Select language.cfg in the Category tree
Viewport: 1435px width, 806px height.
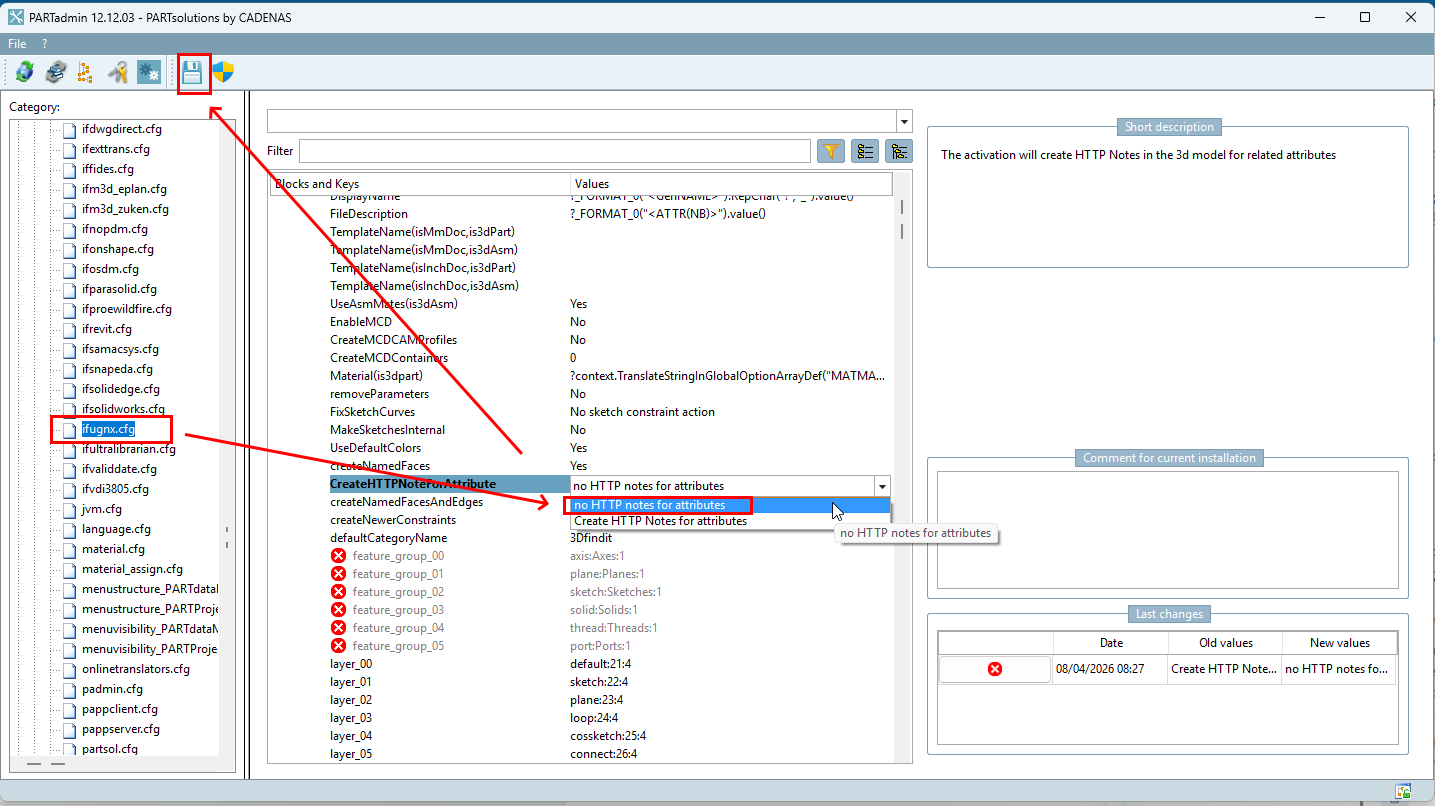click(x=116, y=529)
